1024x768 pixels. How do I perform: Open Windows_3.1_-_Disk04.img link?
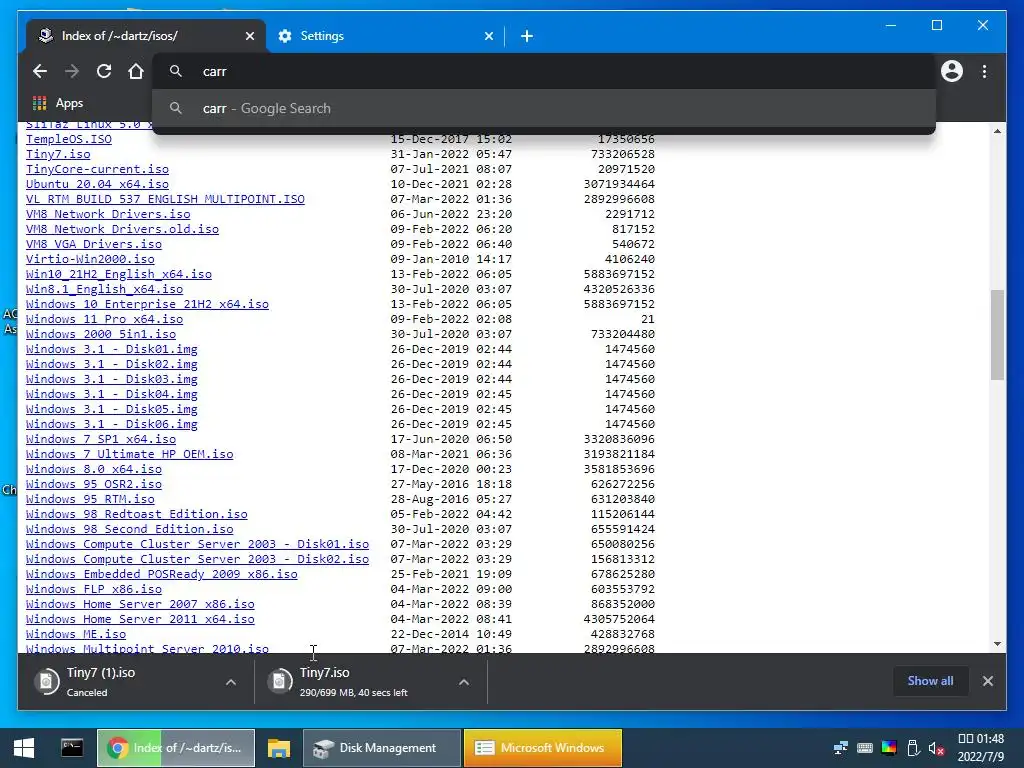click(x=112, y=394)
